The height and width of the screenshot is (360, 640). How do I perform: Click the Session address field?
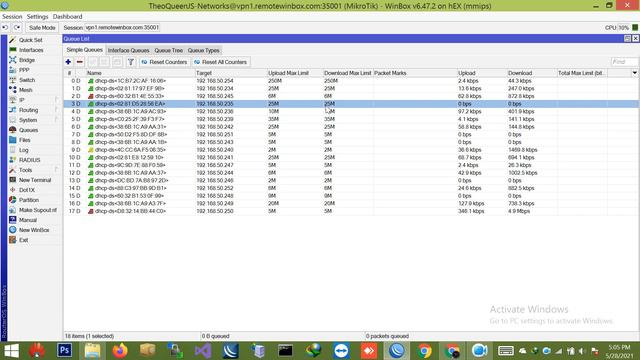click(x=122, y=27)
